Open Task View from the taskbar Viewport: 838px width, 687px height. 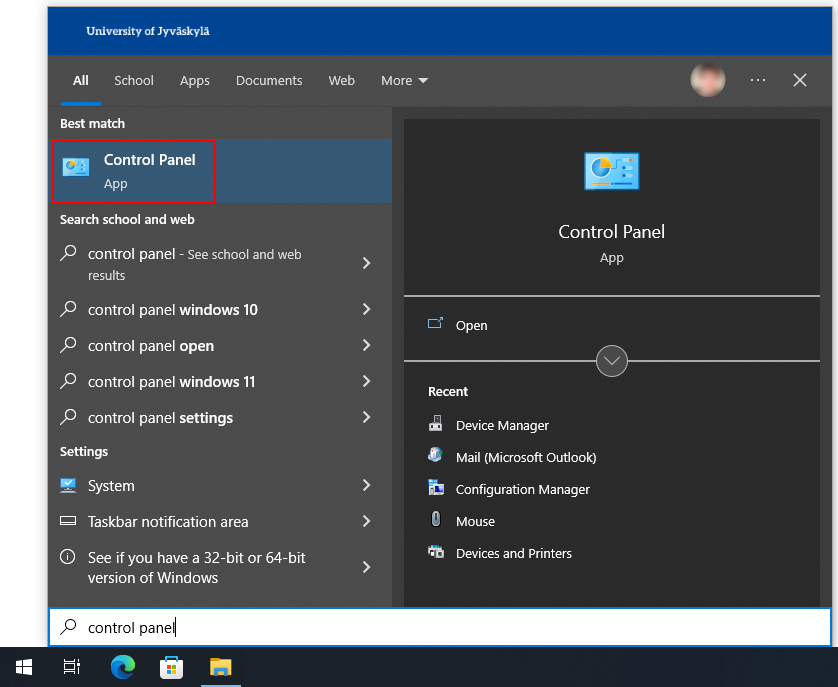coord(72,667)
